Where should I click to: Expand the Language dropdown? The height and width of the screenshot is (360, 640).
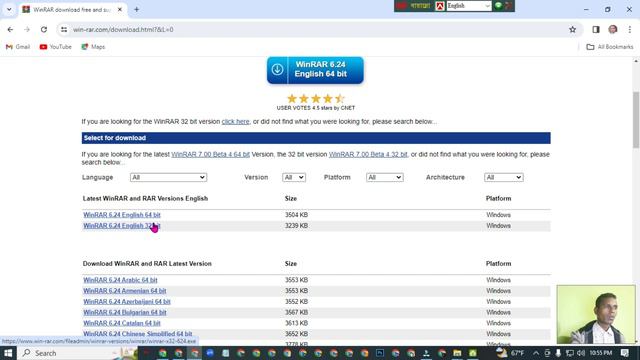coord(168,178)
